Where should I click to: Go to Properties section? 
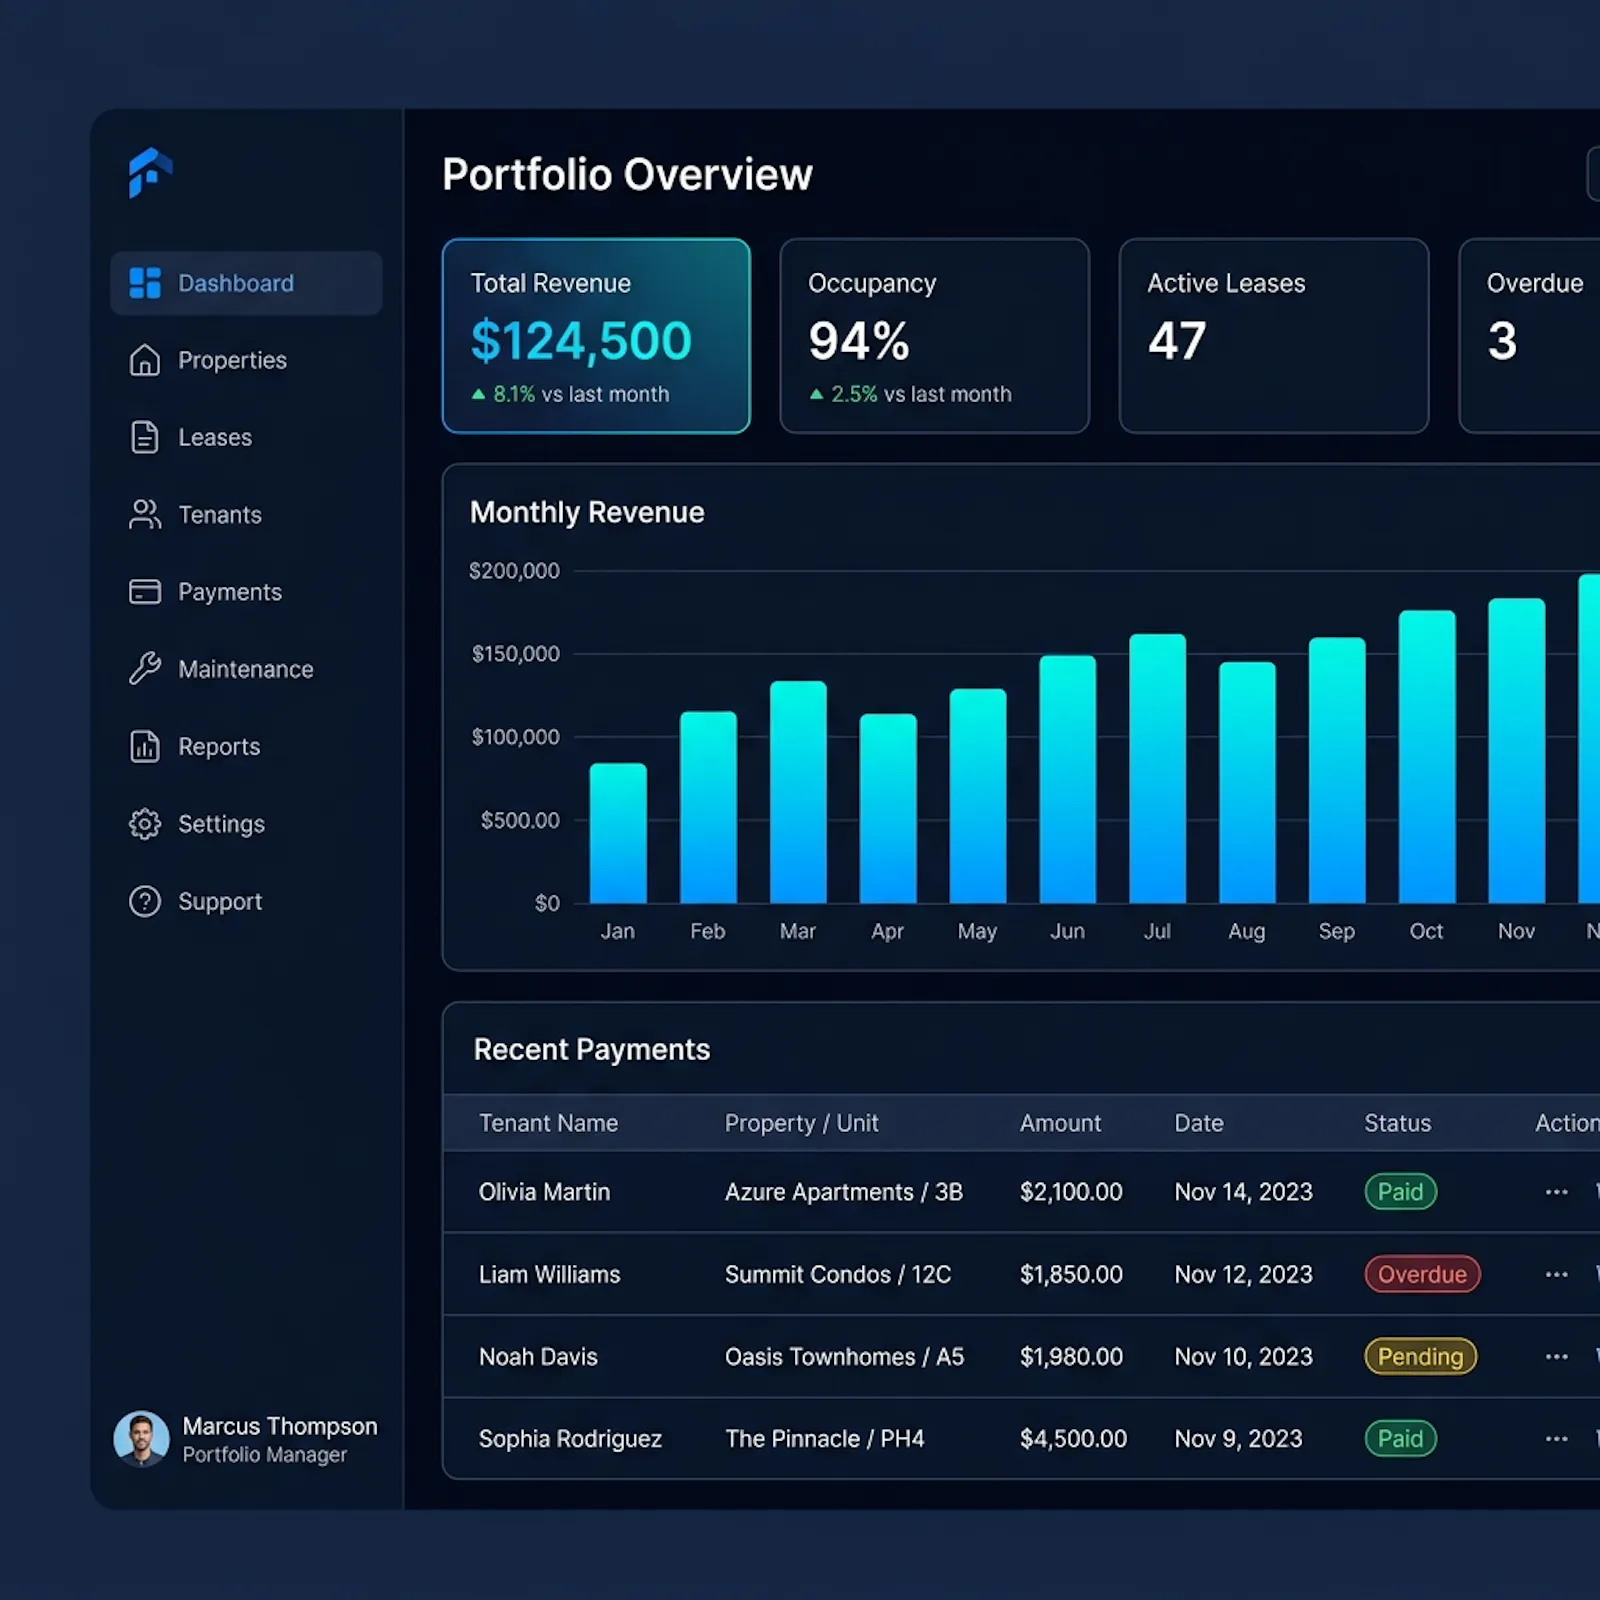246,360
